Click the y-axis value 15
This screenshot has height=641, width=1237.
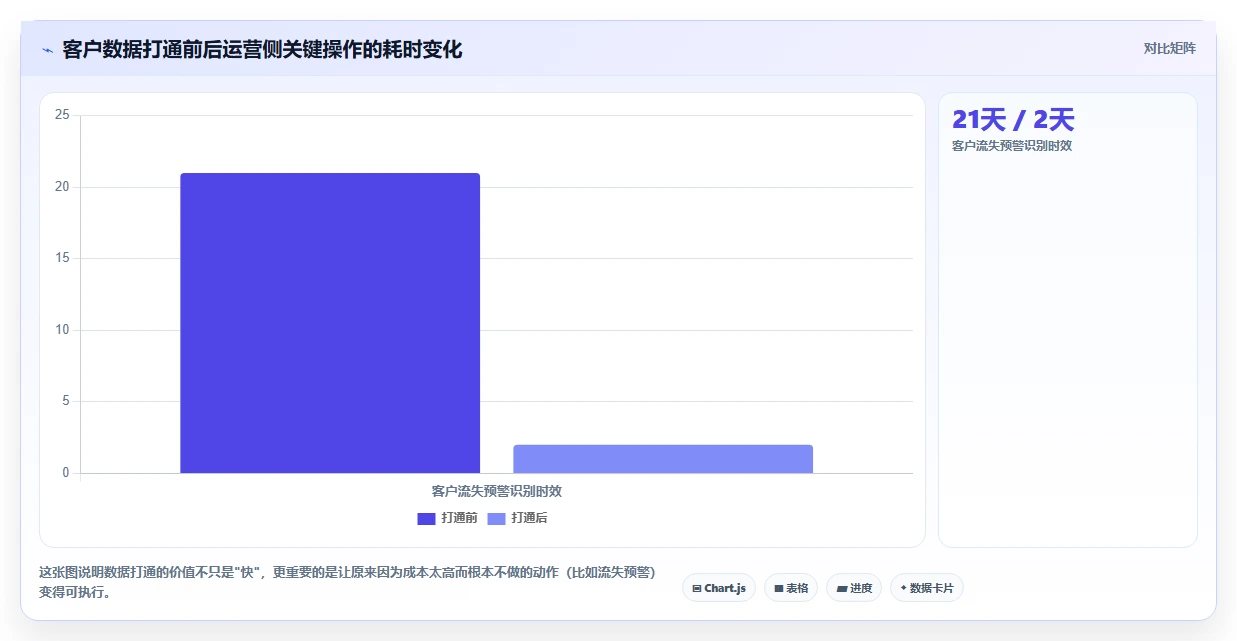tap(62, 258)
